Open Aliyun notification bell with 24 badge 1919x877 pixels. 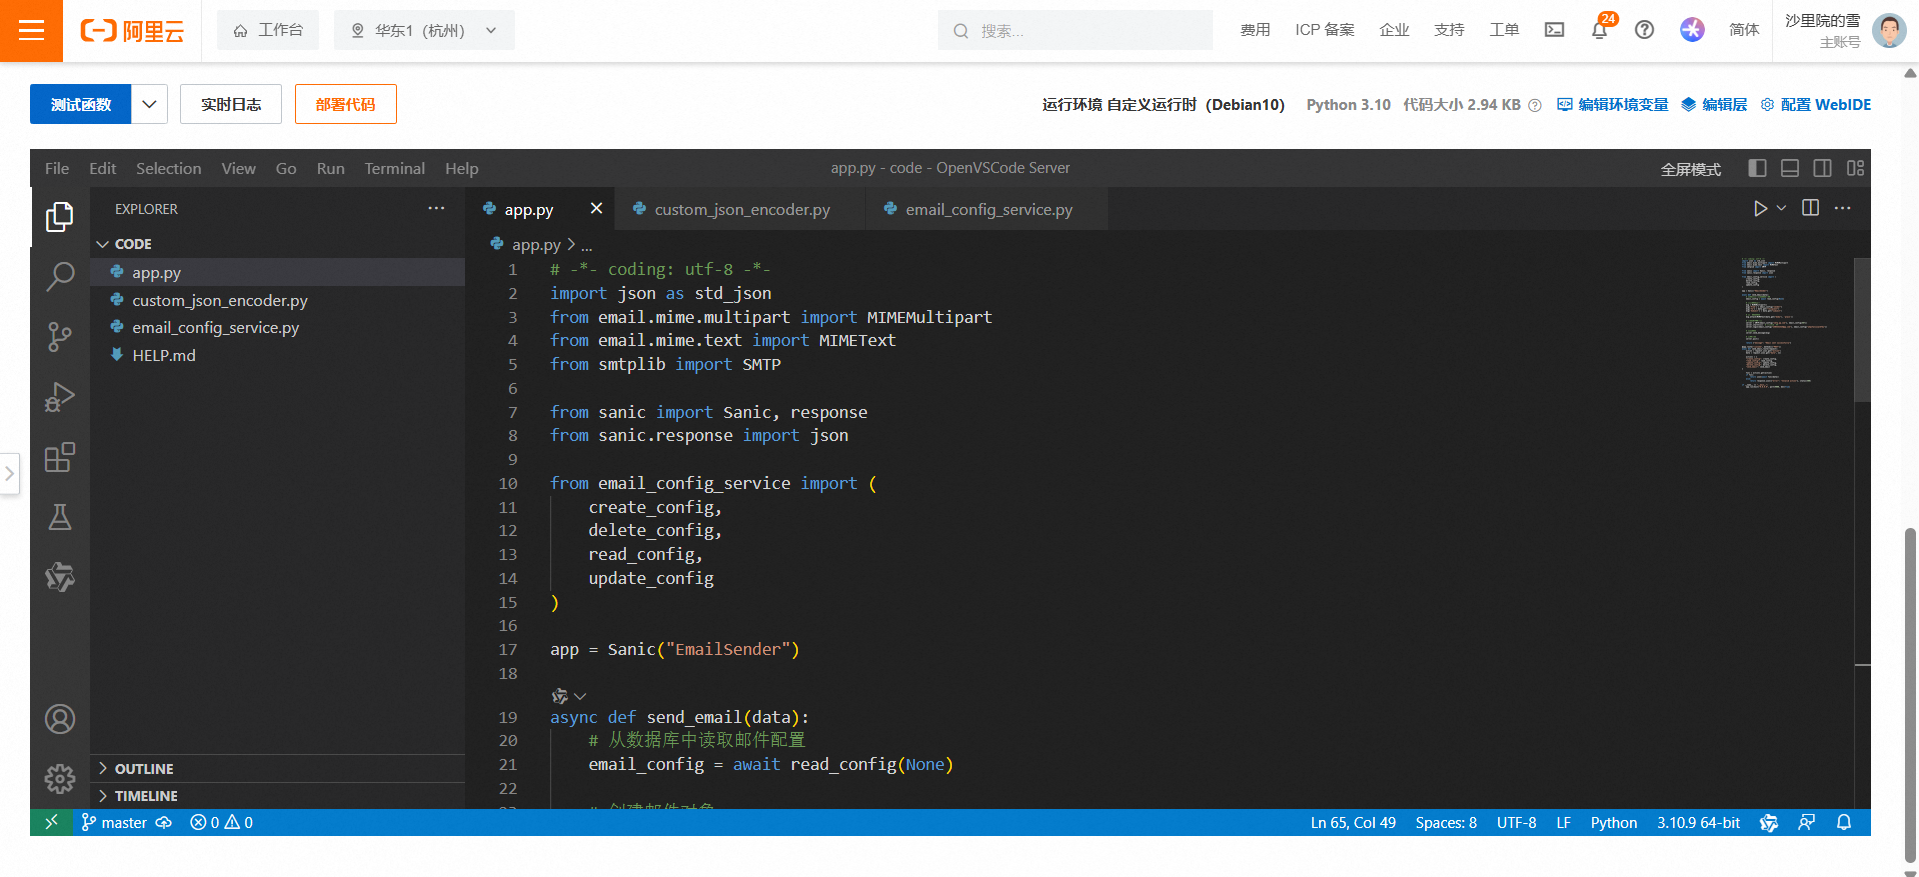coord(1600,29)
